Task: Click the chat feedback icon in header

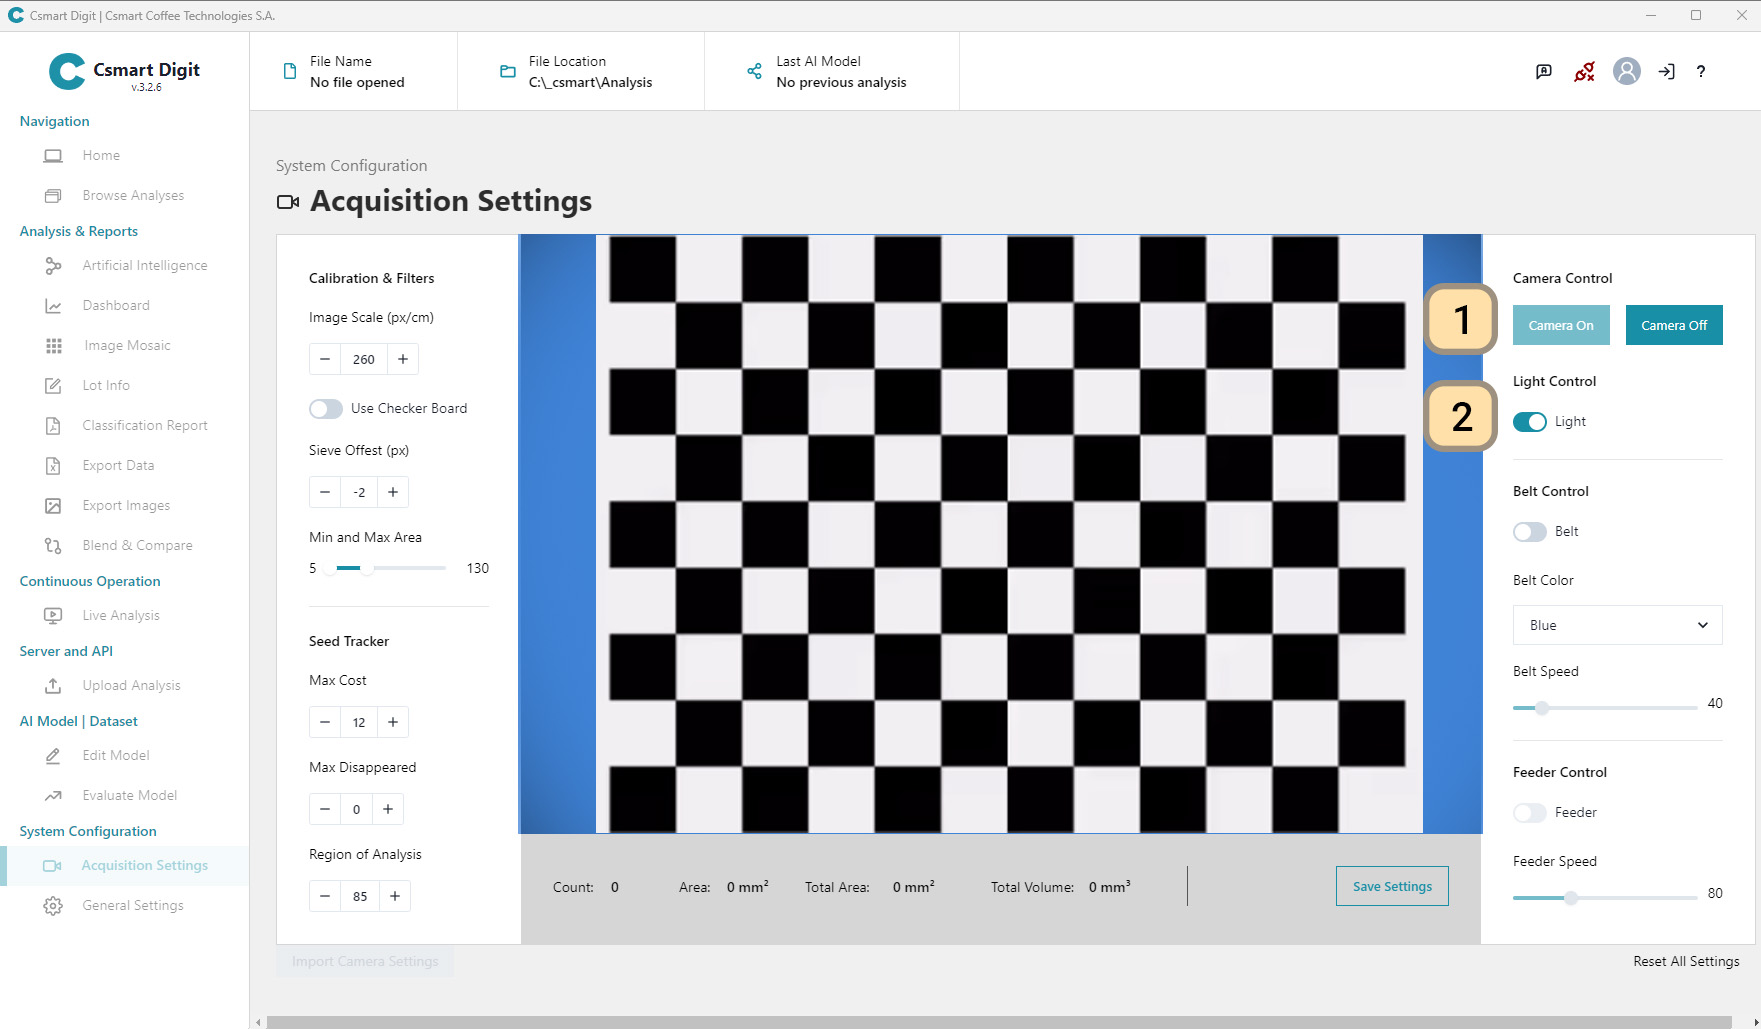Action: coord(1544,71)
